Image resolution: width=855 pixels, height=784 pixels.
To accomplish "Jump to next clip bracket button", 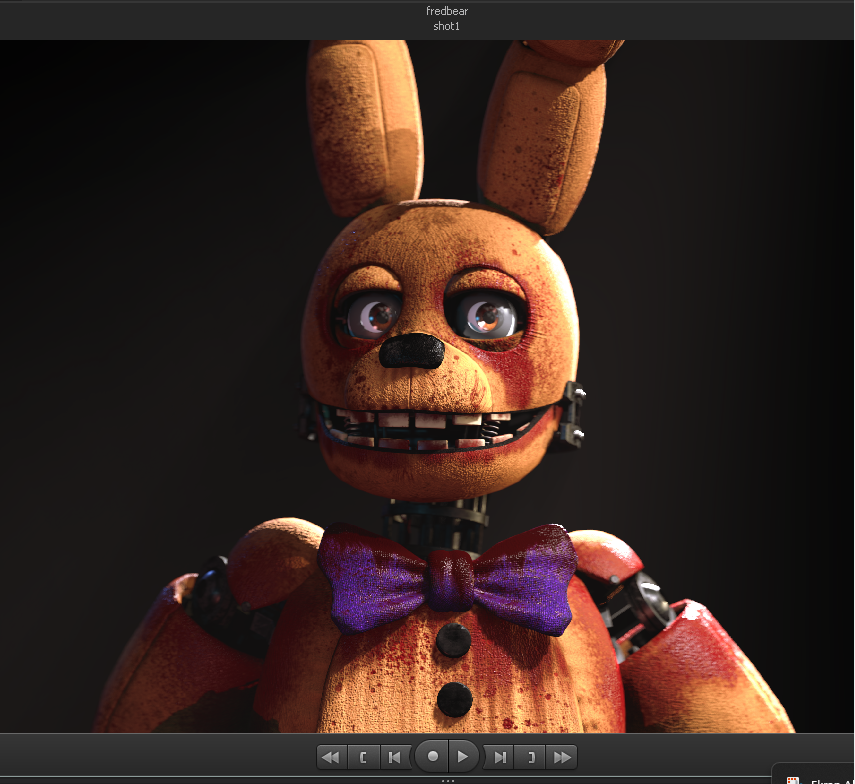I will [531, 757].
